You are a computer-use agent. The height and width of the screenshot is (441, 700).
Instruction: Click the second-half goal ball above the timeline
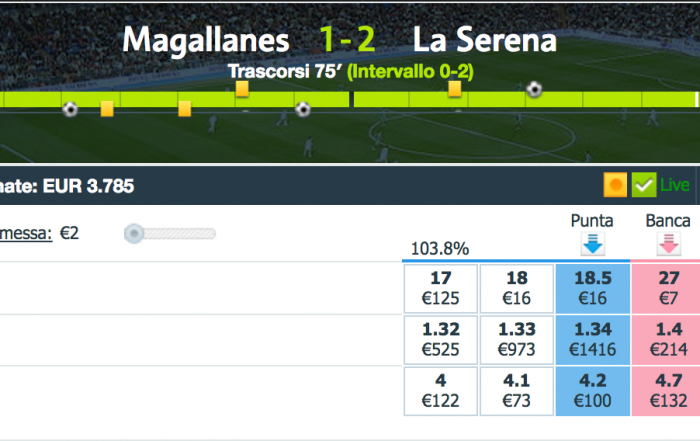pyautogui.click(x=534, y=89)
